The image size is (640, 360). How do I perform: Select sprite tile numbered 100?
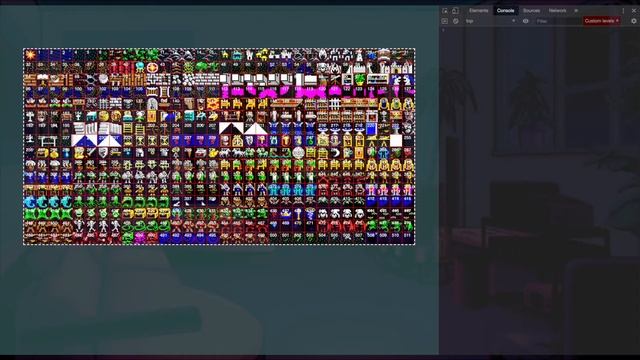pos(79,91)
